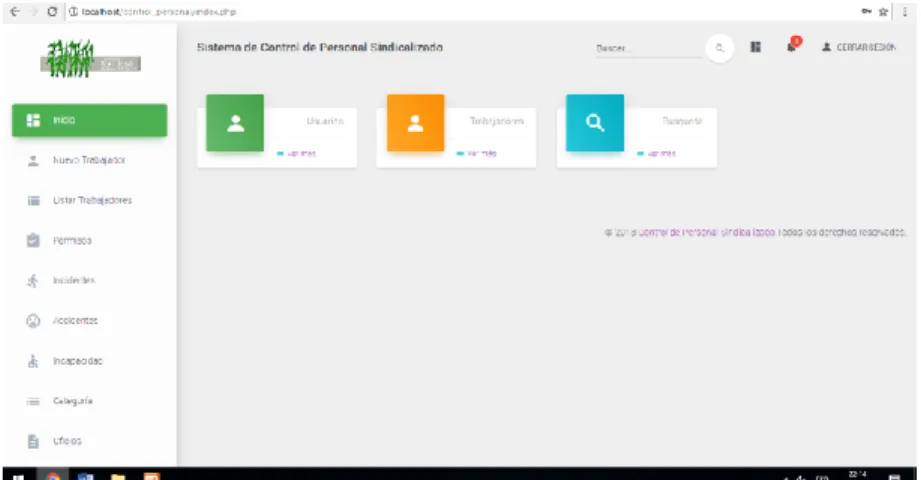
Task: Open the Inicio dashboard menu item
Action: coord(89,120)
